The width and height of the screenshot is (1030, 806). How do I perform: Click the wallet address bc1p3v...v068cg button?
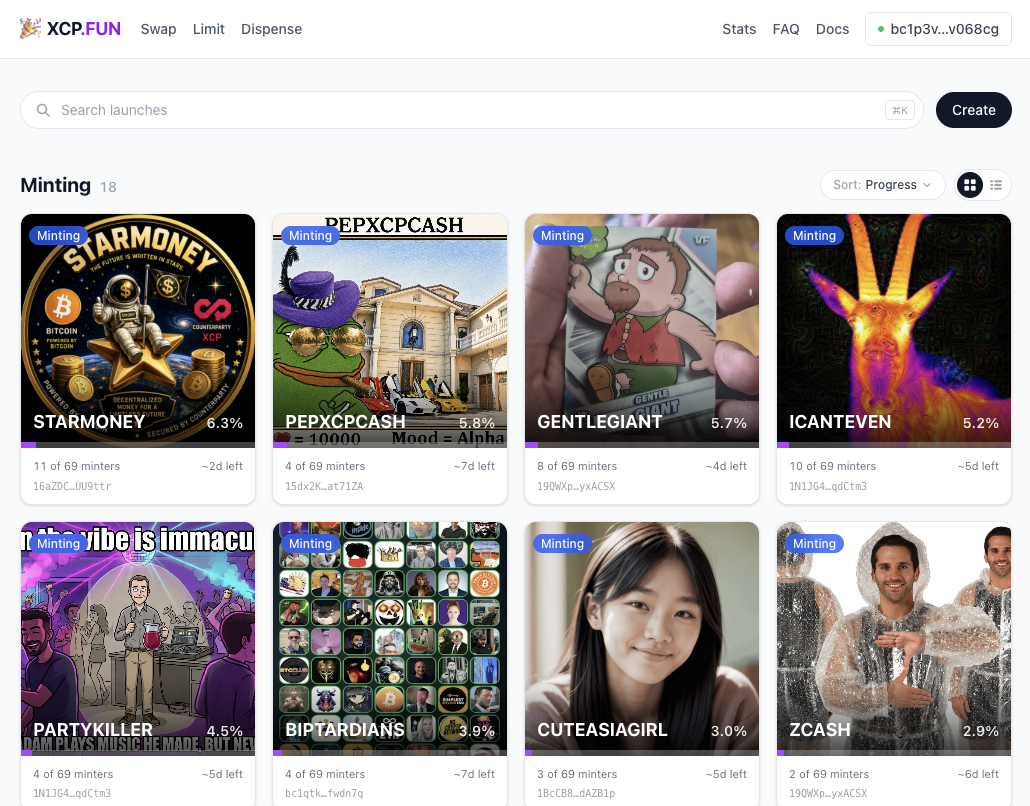[x=938, y=29]
